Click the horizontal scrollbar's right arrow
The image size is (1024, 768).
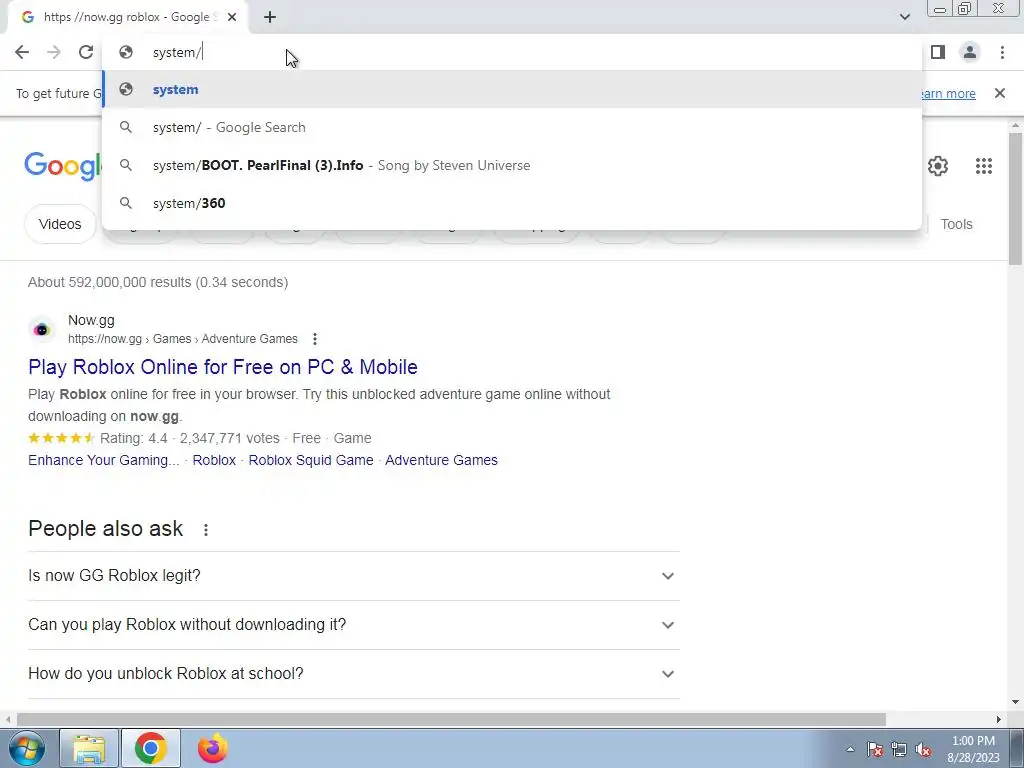coord(999,719)
